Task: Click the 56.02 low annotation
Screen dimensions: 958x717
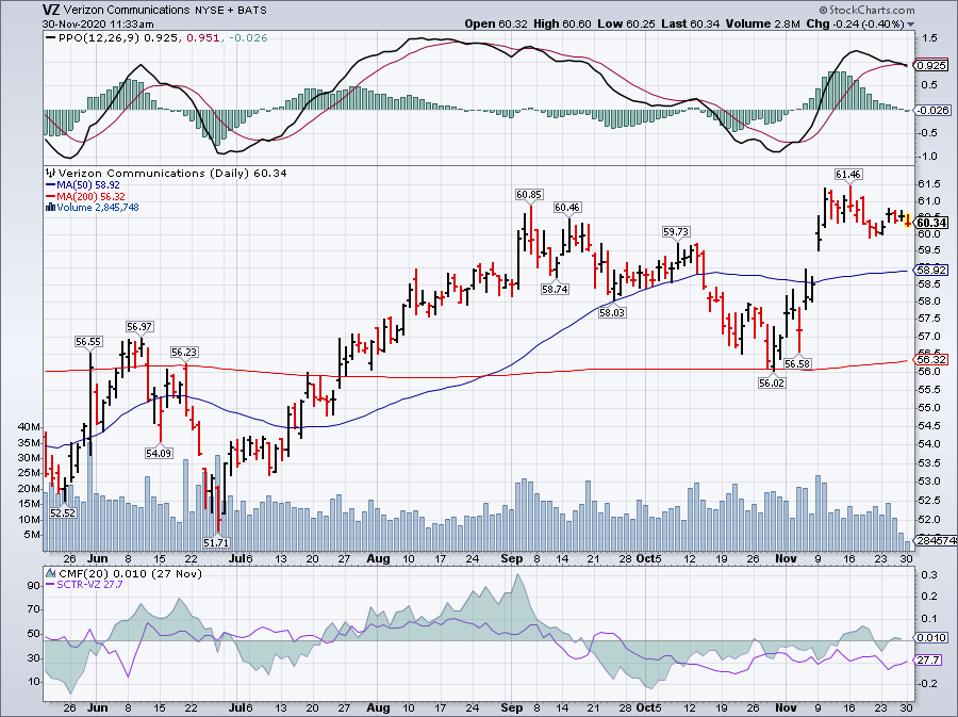Action: [771, 383]
